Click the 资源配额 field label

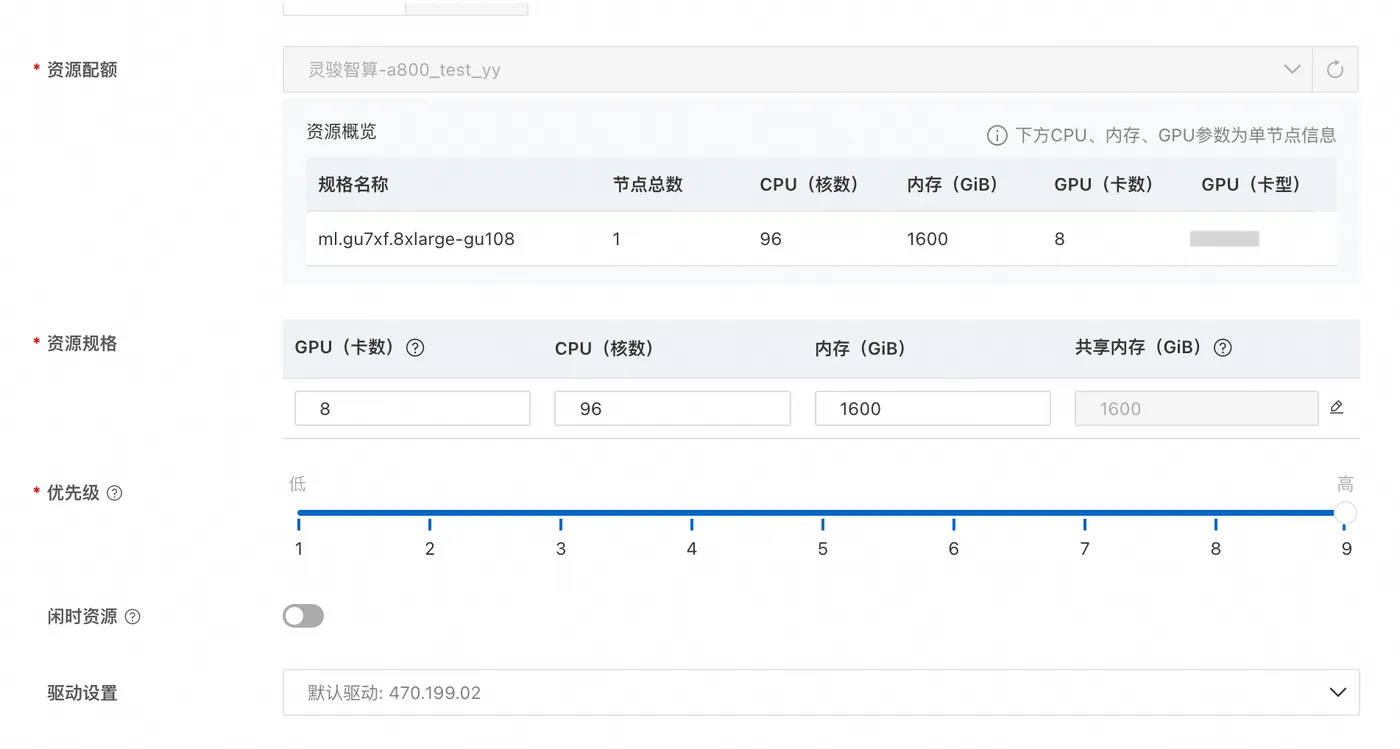pyautogui.click(x=82, y=69)
